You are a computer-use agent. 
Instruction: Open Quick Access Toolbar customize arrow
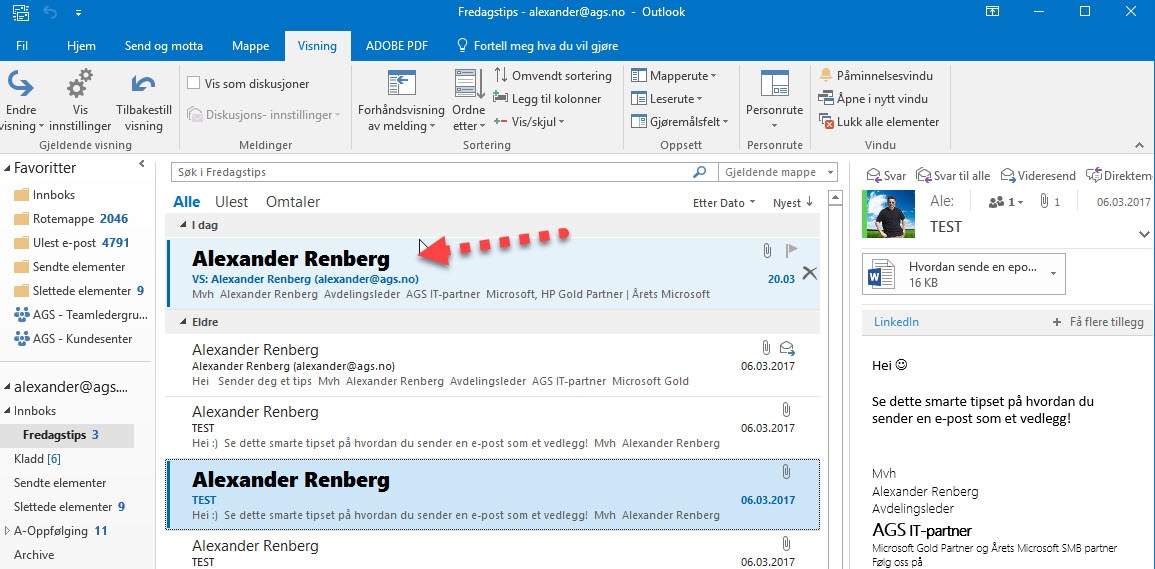pos(78,13)
